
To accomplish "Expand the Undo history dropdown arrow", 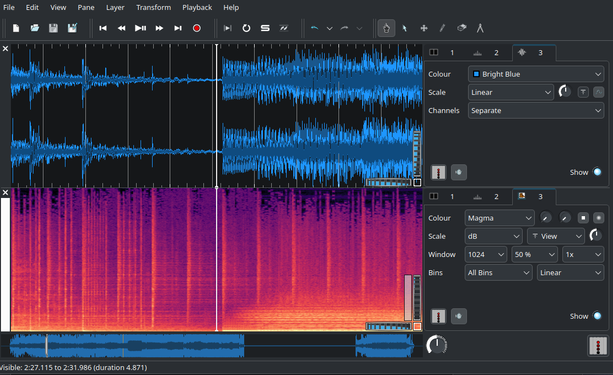I will 330,28.
